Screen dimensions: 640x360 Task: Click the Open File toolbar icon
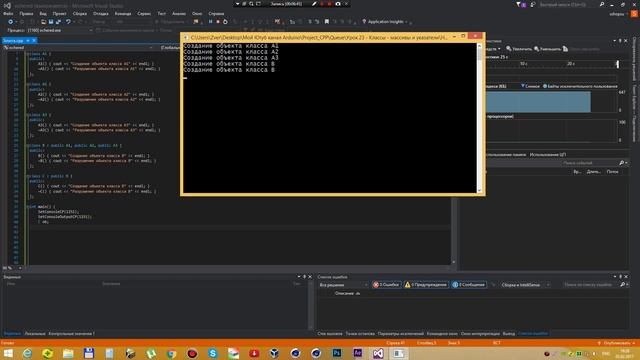(43, 22)
